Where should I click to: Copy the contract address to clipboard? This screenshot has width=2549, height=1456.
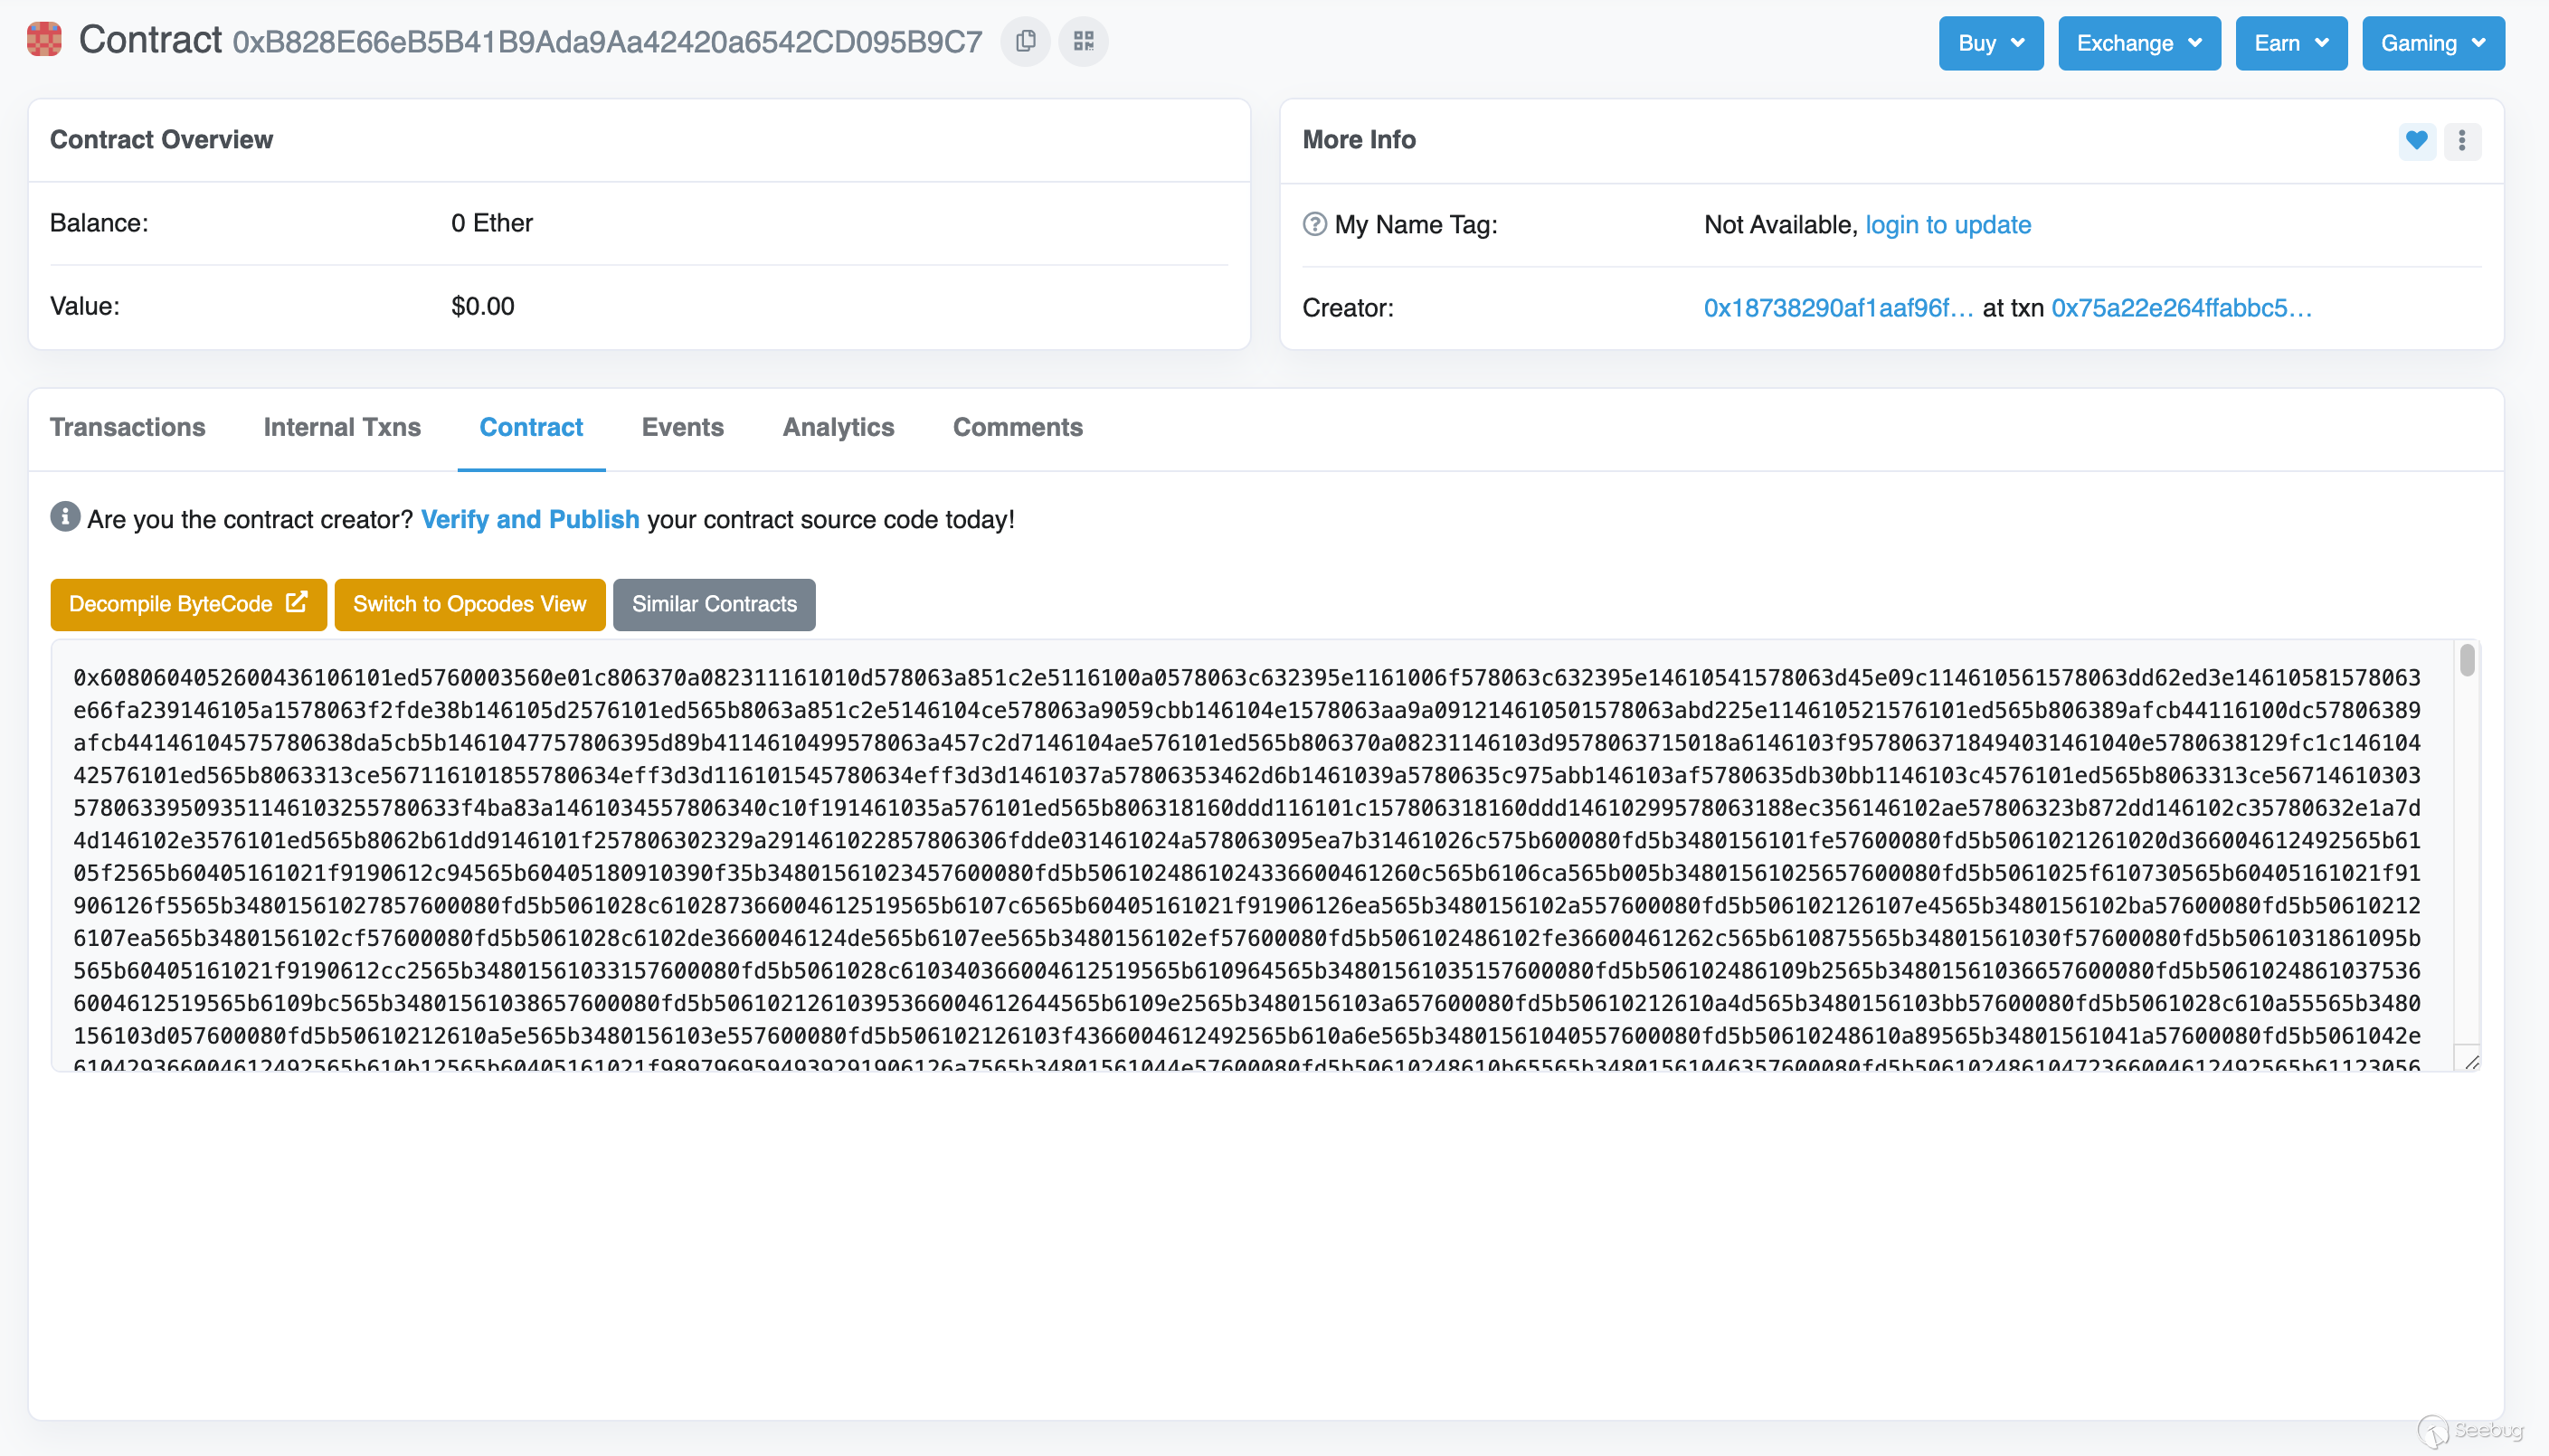click(x=1025, y=42)
